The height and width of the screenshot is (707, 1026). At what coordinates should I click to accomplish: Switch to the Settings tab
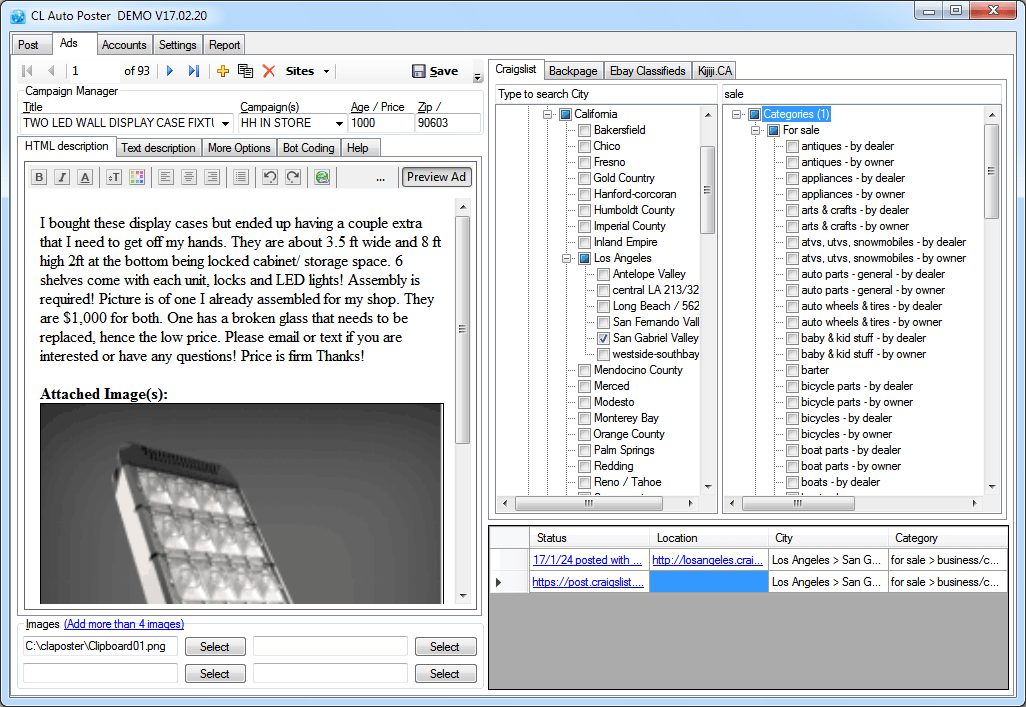tap(178, 45)
